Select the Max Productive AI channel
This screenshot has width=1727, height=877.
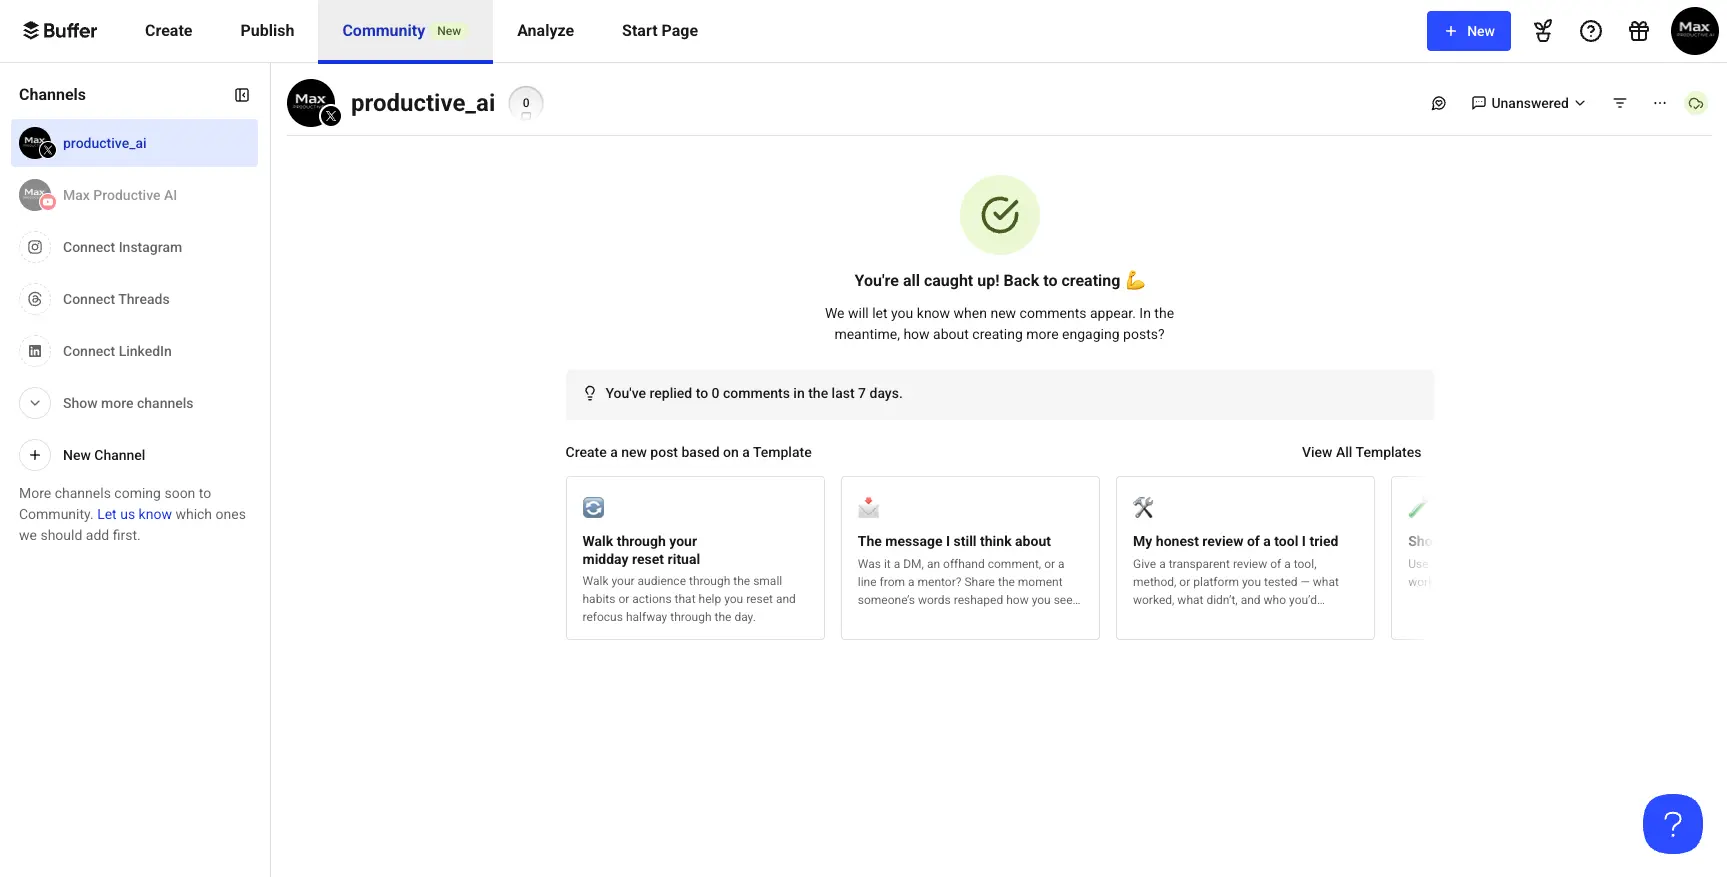(134, 195)
